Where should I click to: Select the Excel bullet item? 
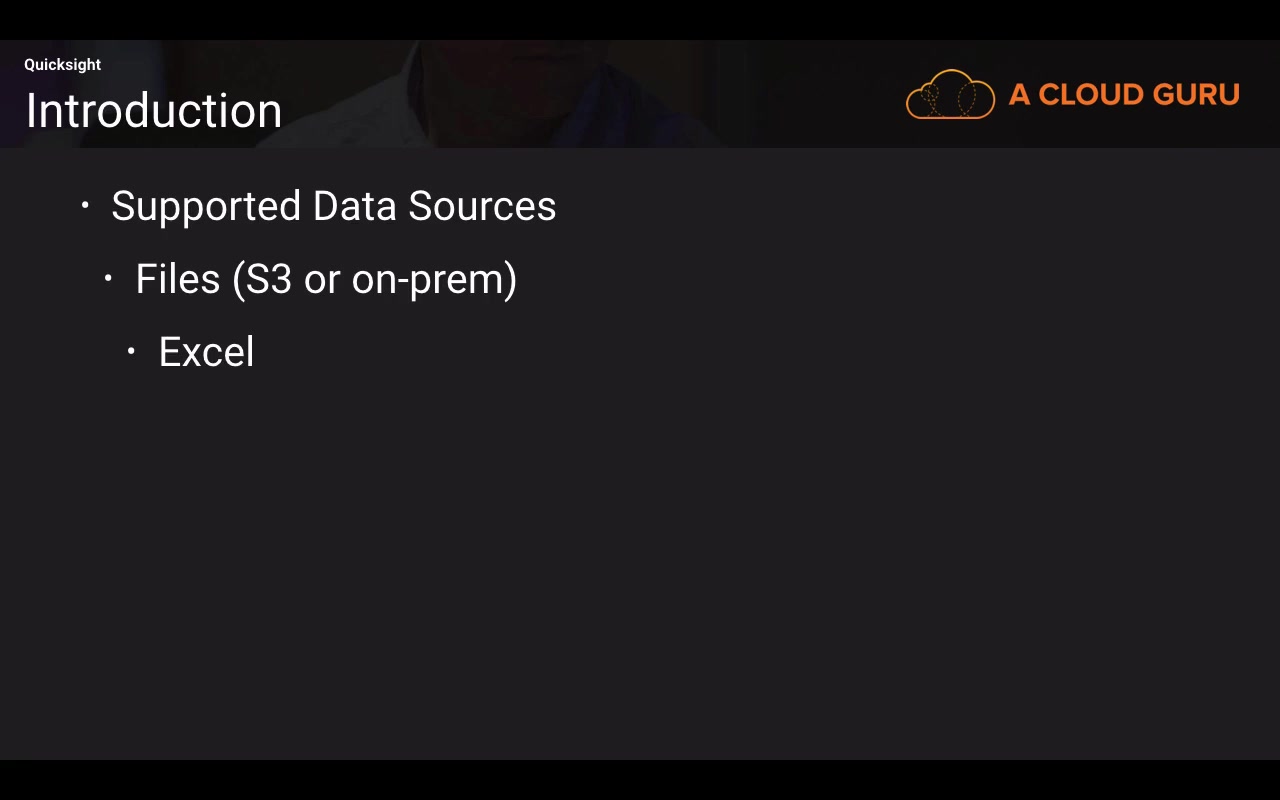click(x=206, y=352)
